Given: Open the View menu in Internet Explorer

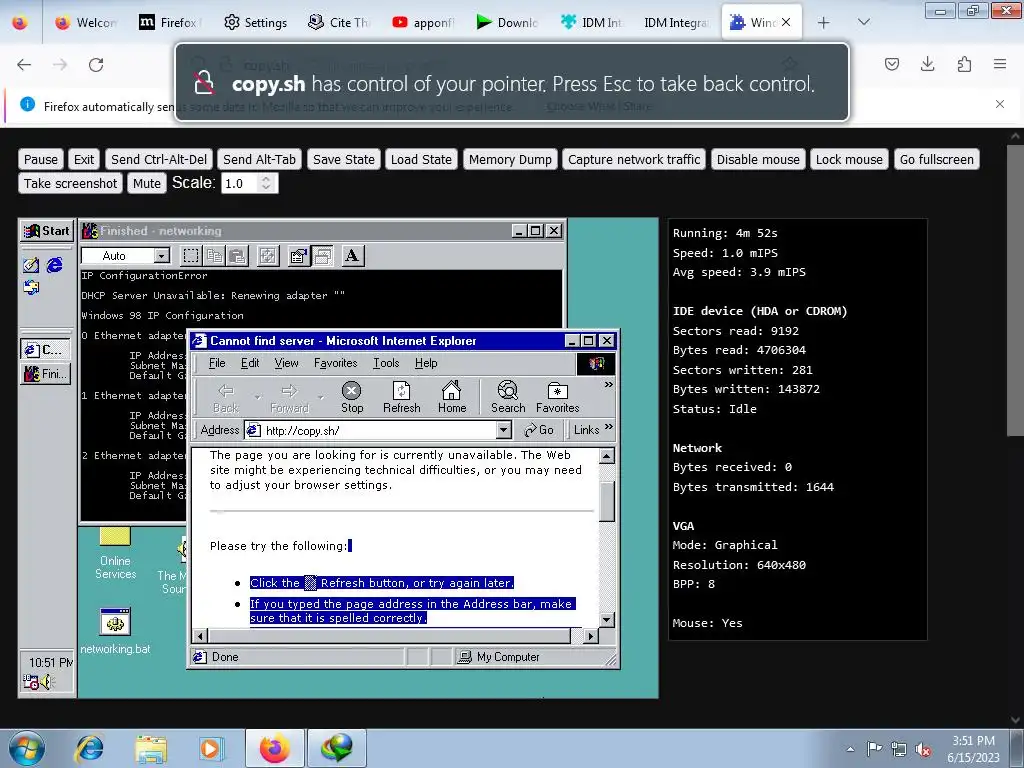Looking at the screenshot, I should coord(286,363).
